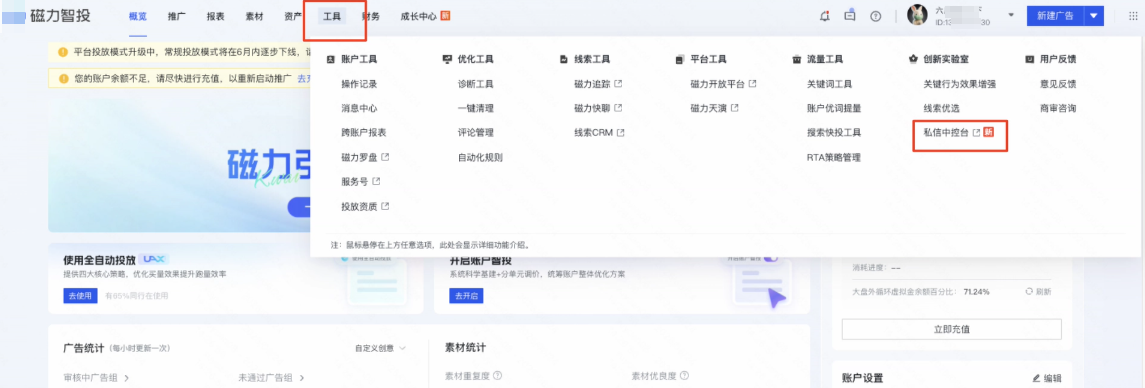Select RTA策略管理 in the tools menu

pos(834,157)
